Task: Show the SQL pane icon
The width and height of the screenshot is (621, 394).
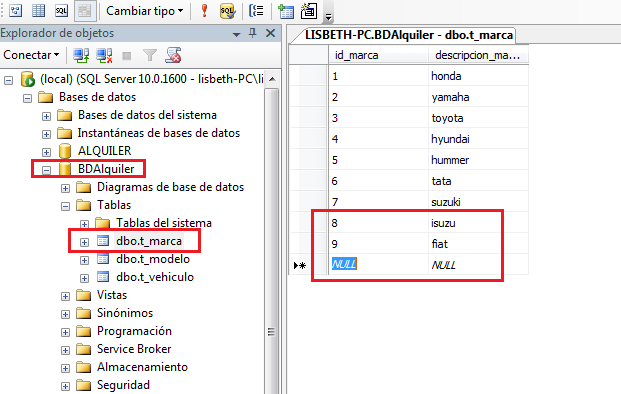Action: click(61, 10)
